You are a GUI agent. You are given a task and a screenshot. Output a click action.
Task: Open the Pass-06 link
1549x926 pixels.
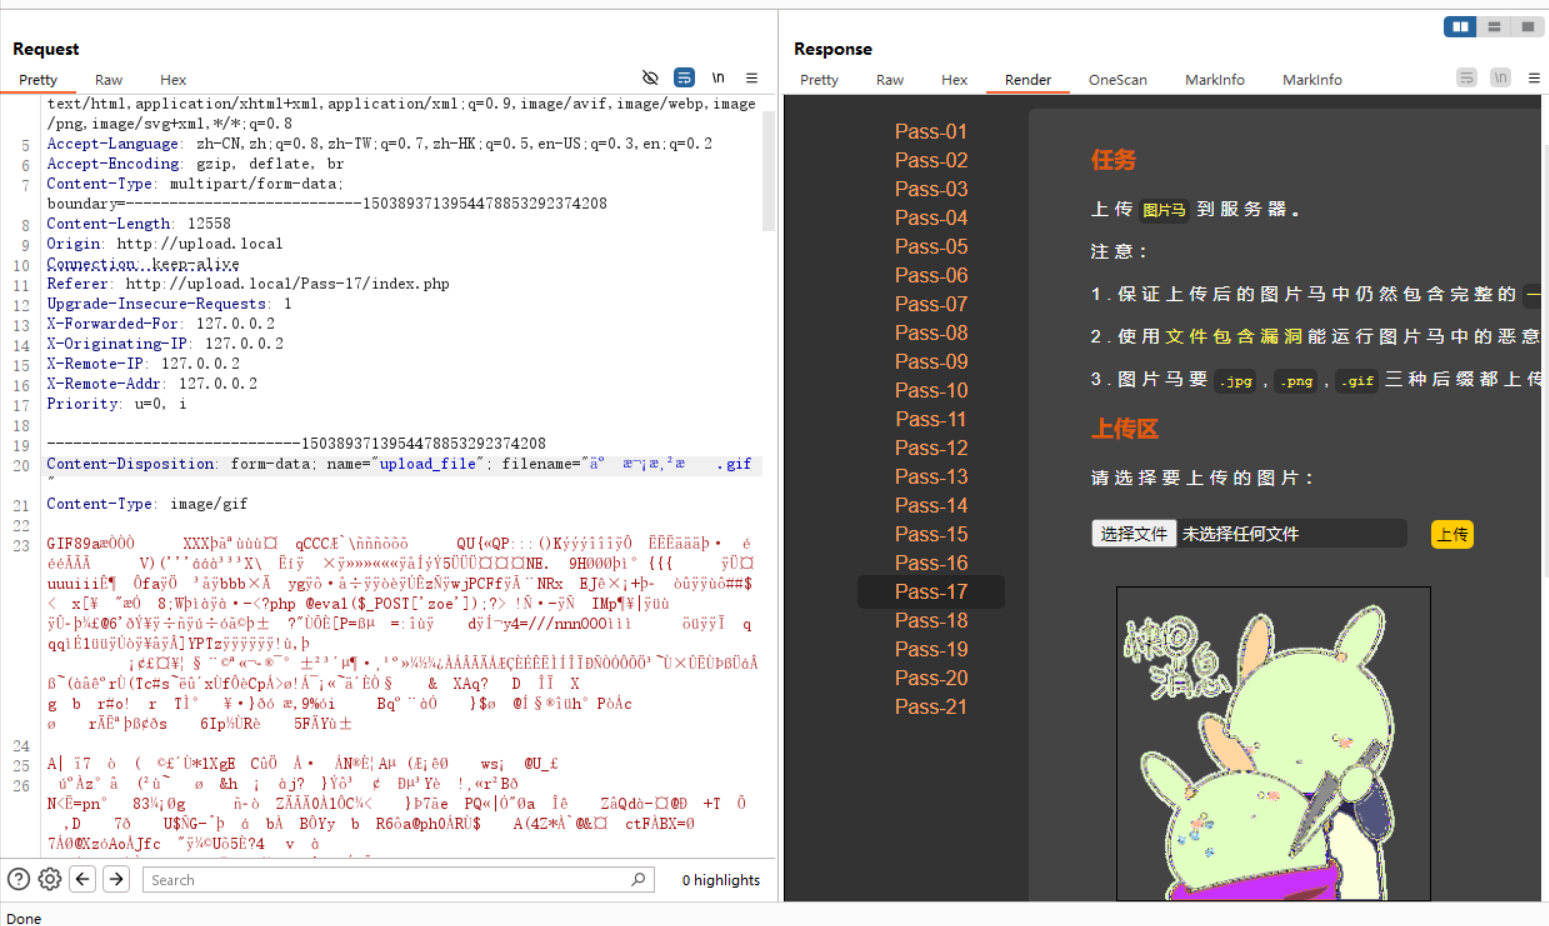pyautogui.click(x=931, y=275)
